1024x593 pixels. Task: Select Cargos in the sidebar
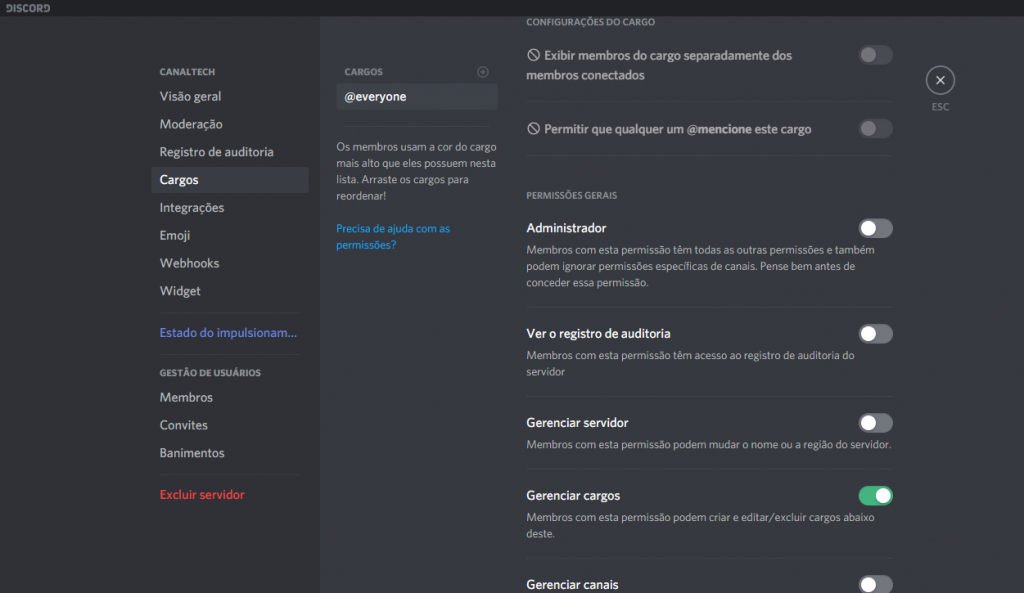pyautogui.click(x=230, y=180)
